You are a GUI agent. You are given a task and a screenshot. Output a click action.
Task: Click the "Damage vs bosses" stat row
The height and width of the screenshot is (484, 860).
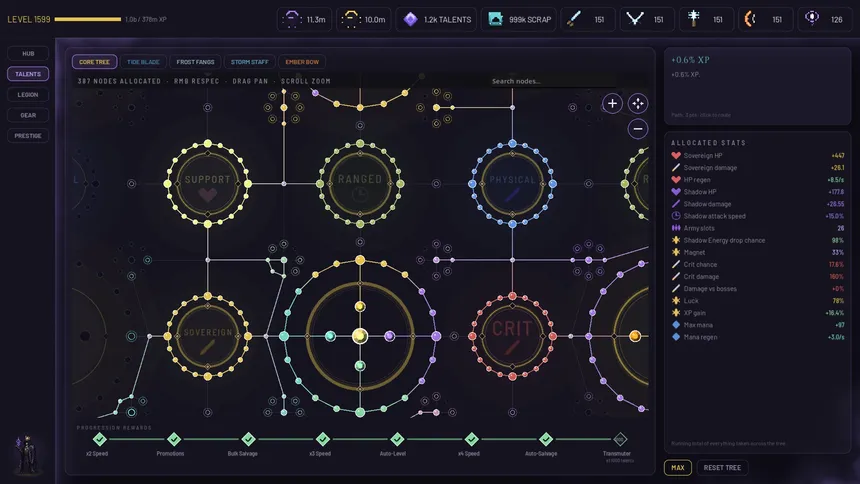point(757,289)
